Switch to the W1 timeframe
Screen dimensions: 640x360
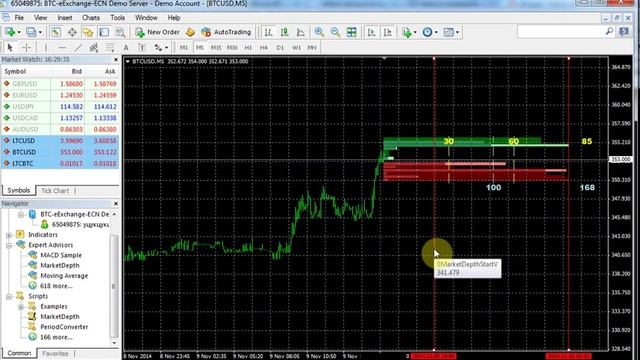click(x=296, y=48)
